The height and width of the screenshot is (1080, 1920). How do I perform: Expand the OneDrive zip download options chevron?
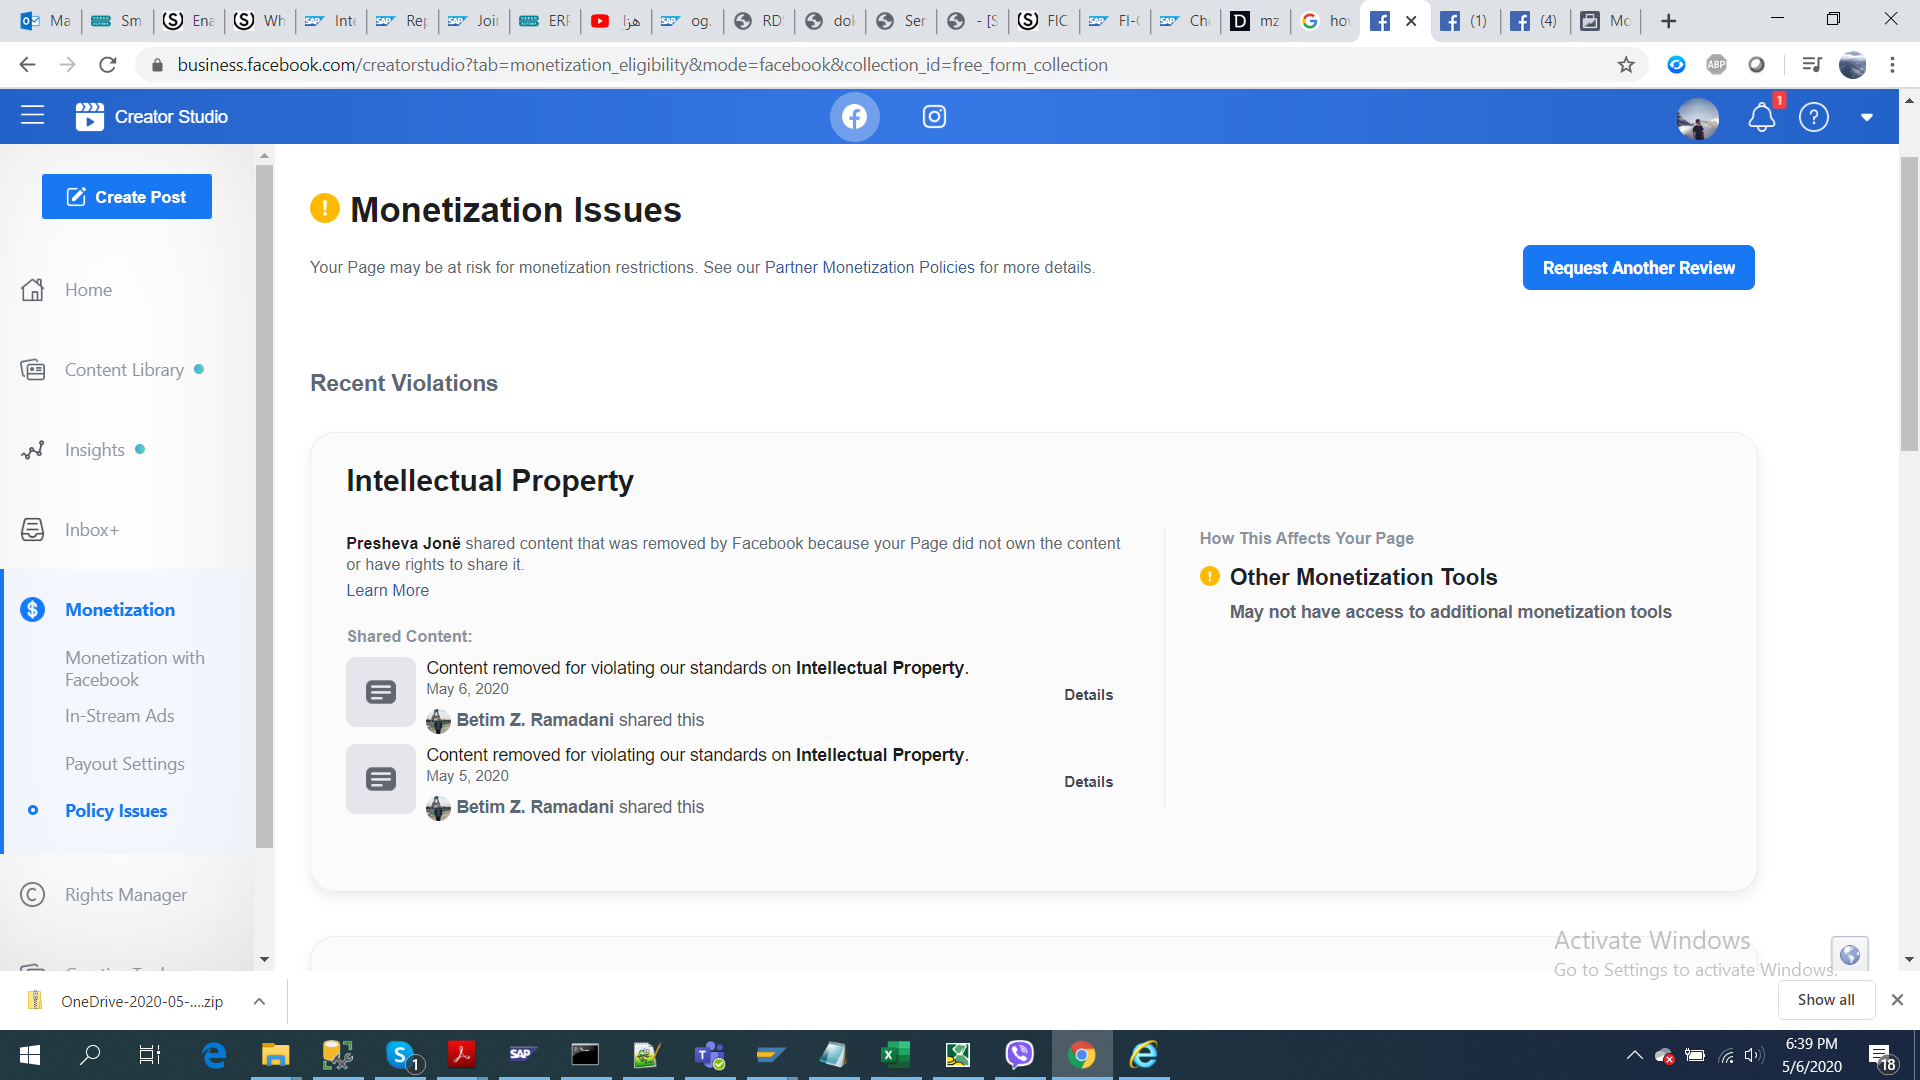(x=259, y=1001)
